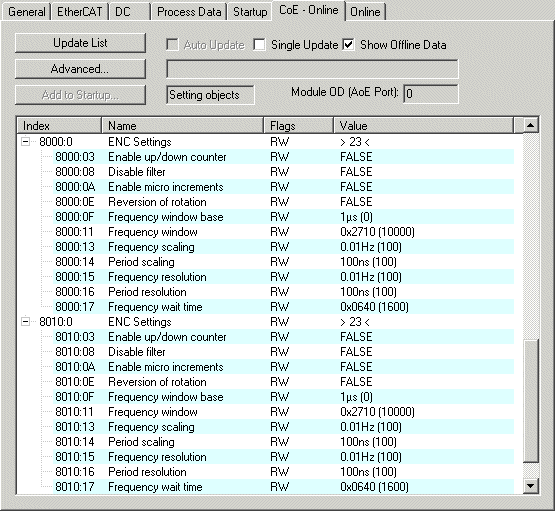Enable the Single Update checkbox
Viewport: 555px width, 511px height.
click(259, 45)
